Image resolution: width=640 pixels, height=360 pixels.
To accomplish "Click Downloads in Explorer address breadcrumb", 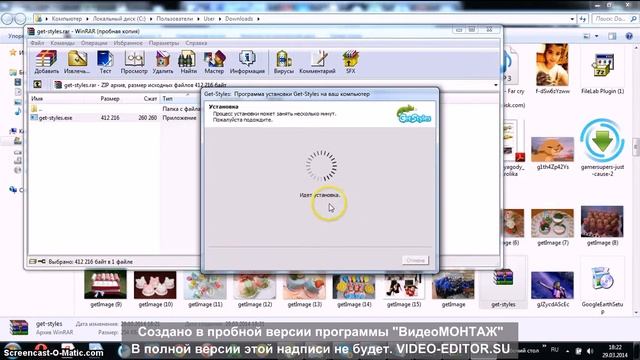I will pyautogui.click(x=239, y=19).
